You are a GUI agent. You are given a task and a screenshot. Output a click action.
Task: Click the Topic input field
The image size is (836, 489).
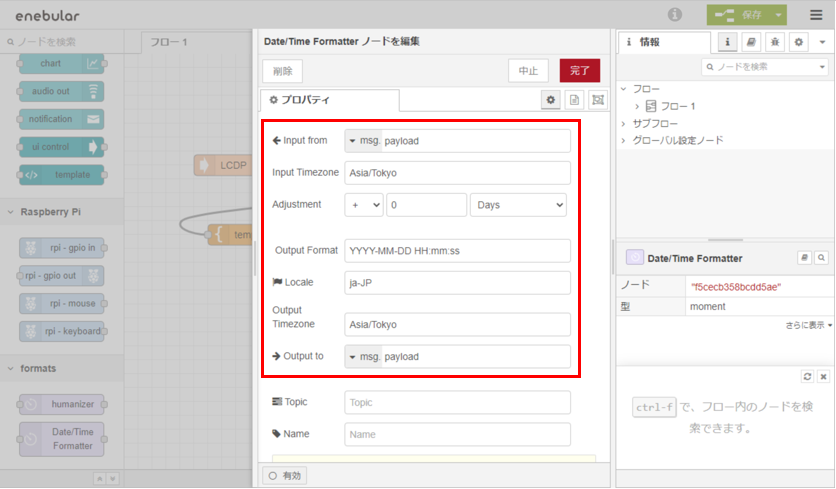click(x=457, y=402)
